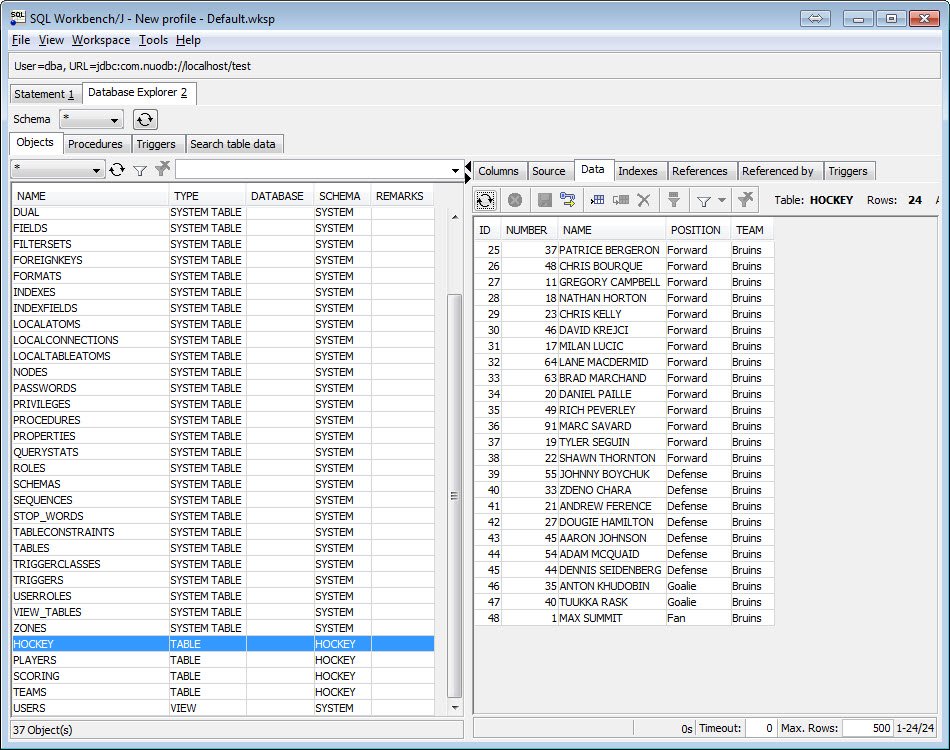Click the remove data filter icon
This screenshot has width=950, height=750.
point(746,199)
